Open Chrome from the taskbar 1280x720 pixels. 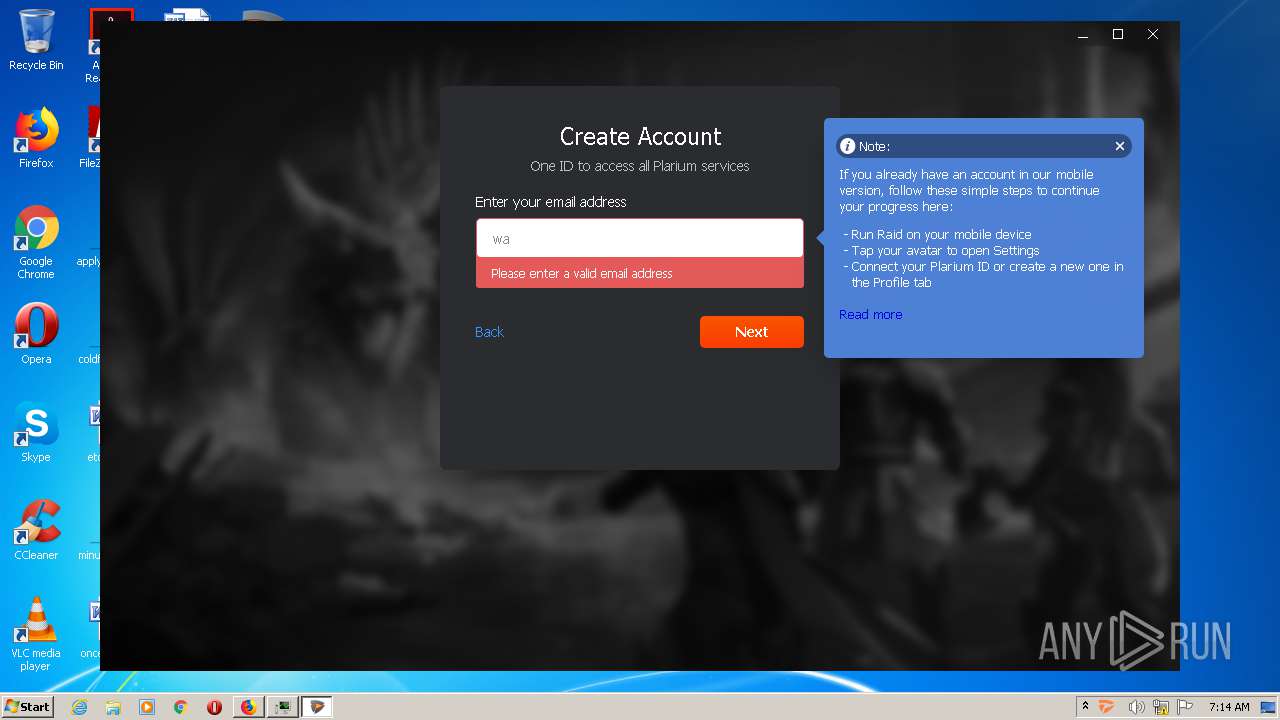coord(181,707)
